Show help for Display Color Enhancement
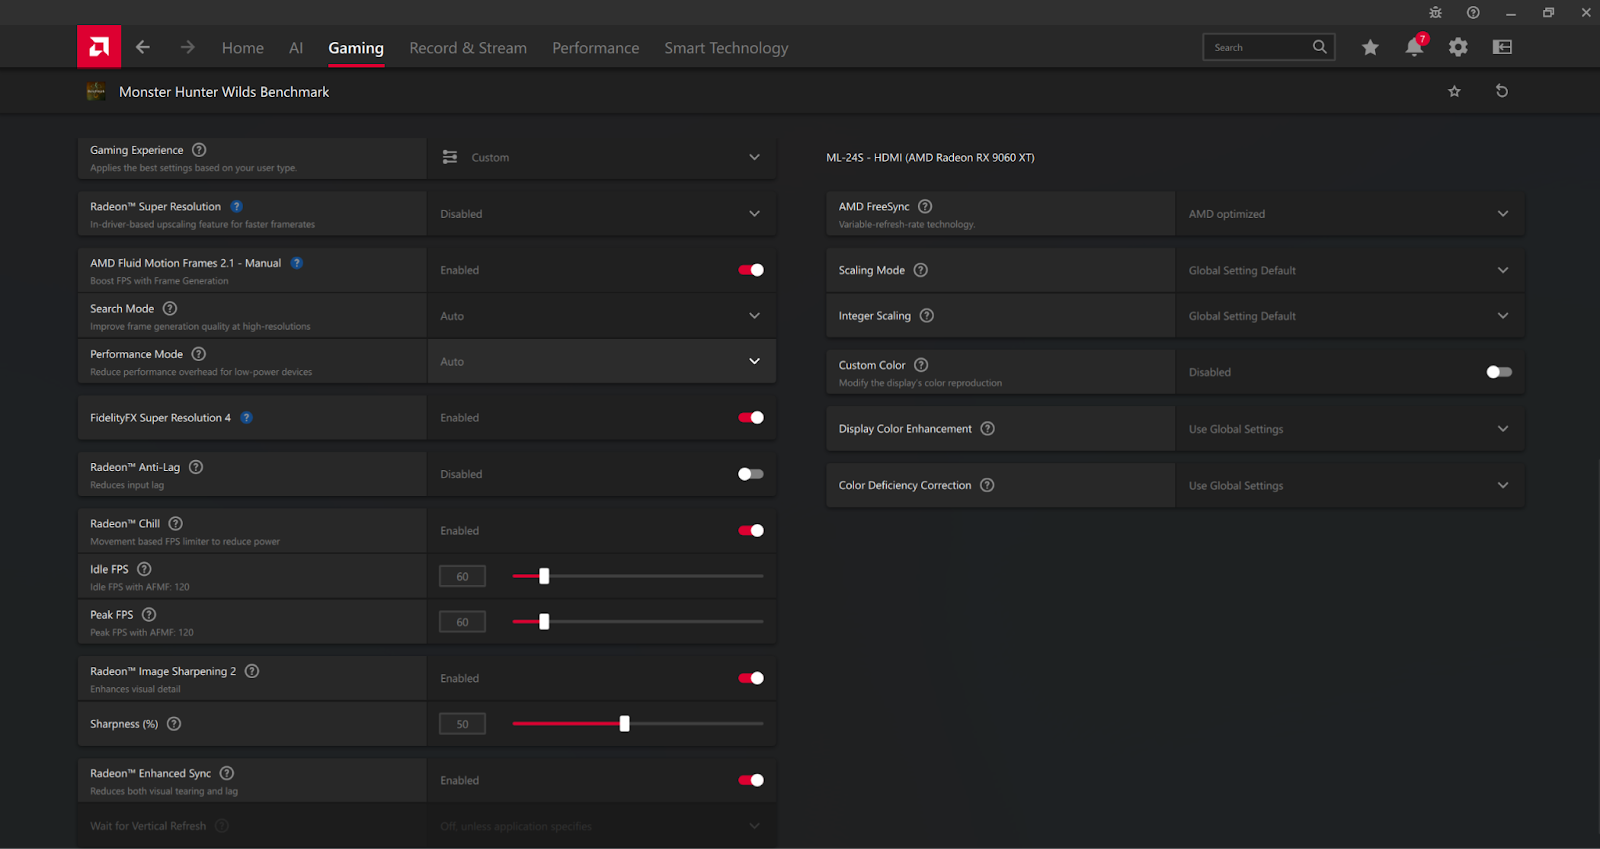 click(x=987, y=429)
